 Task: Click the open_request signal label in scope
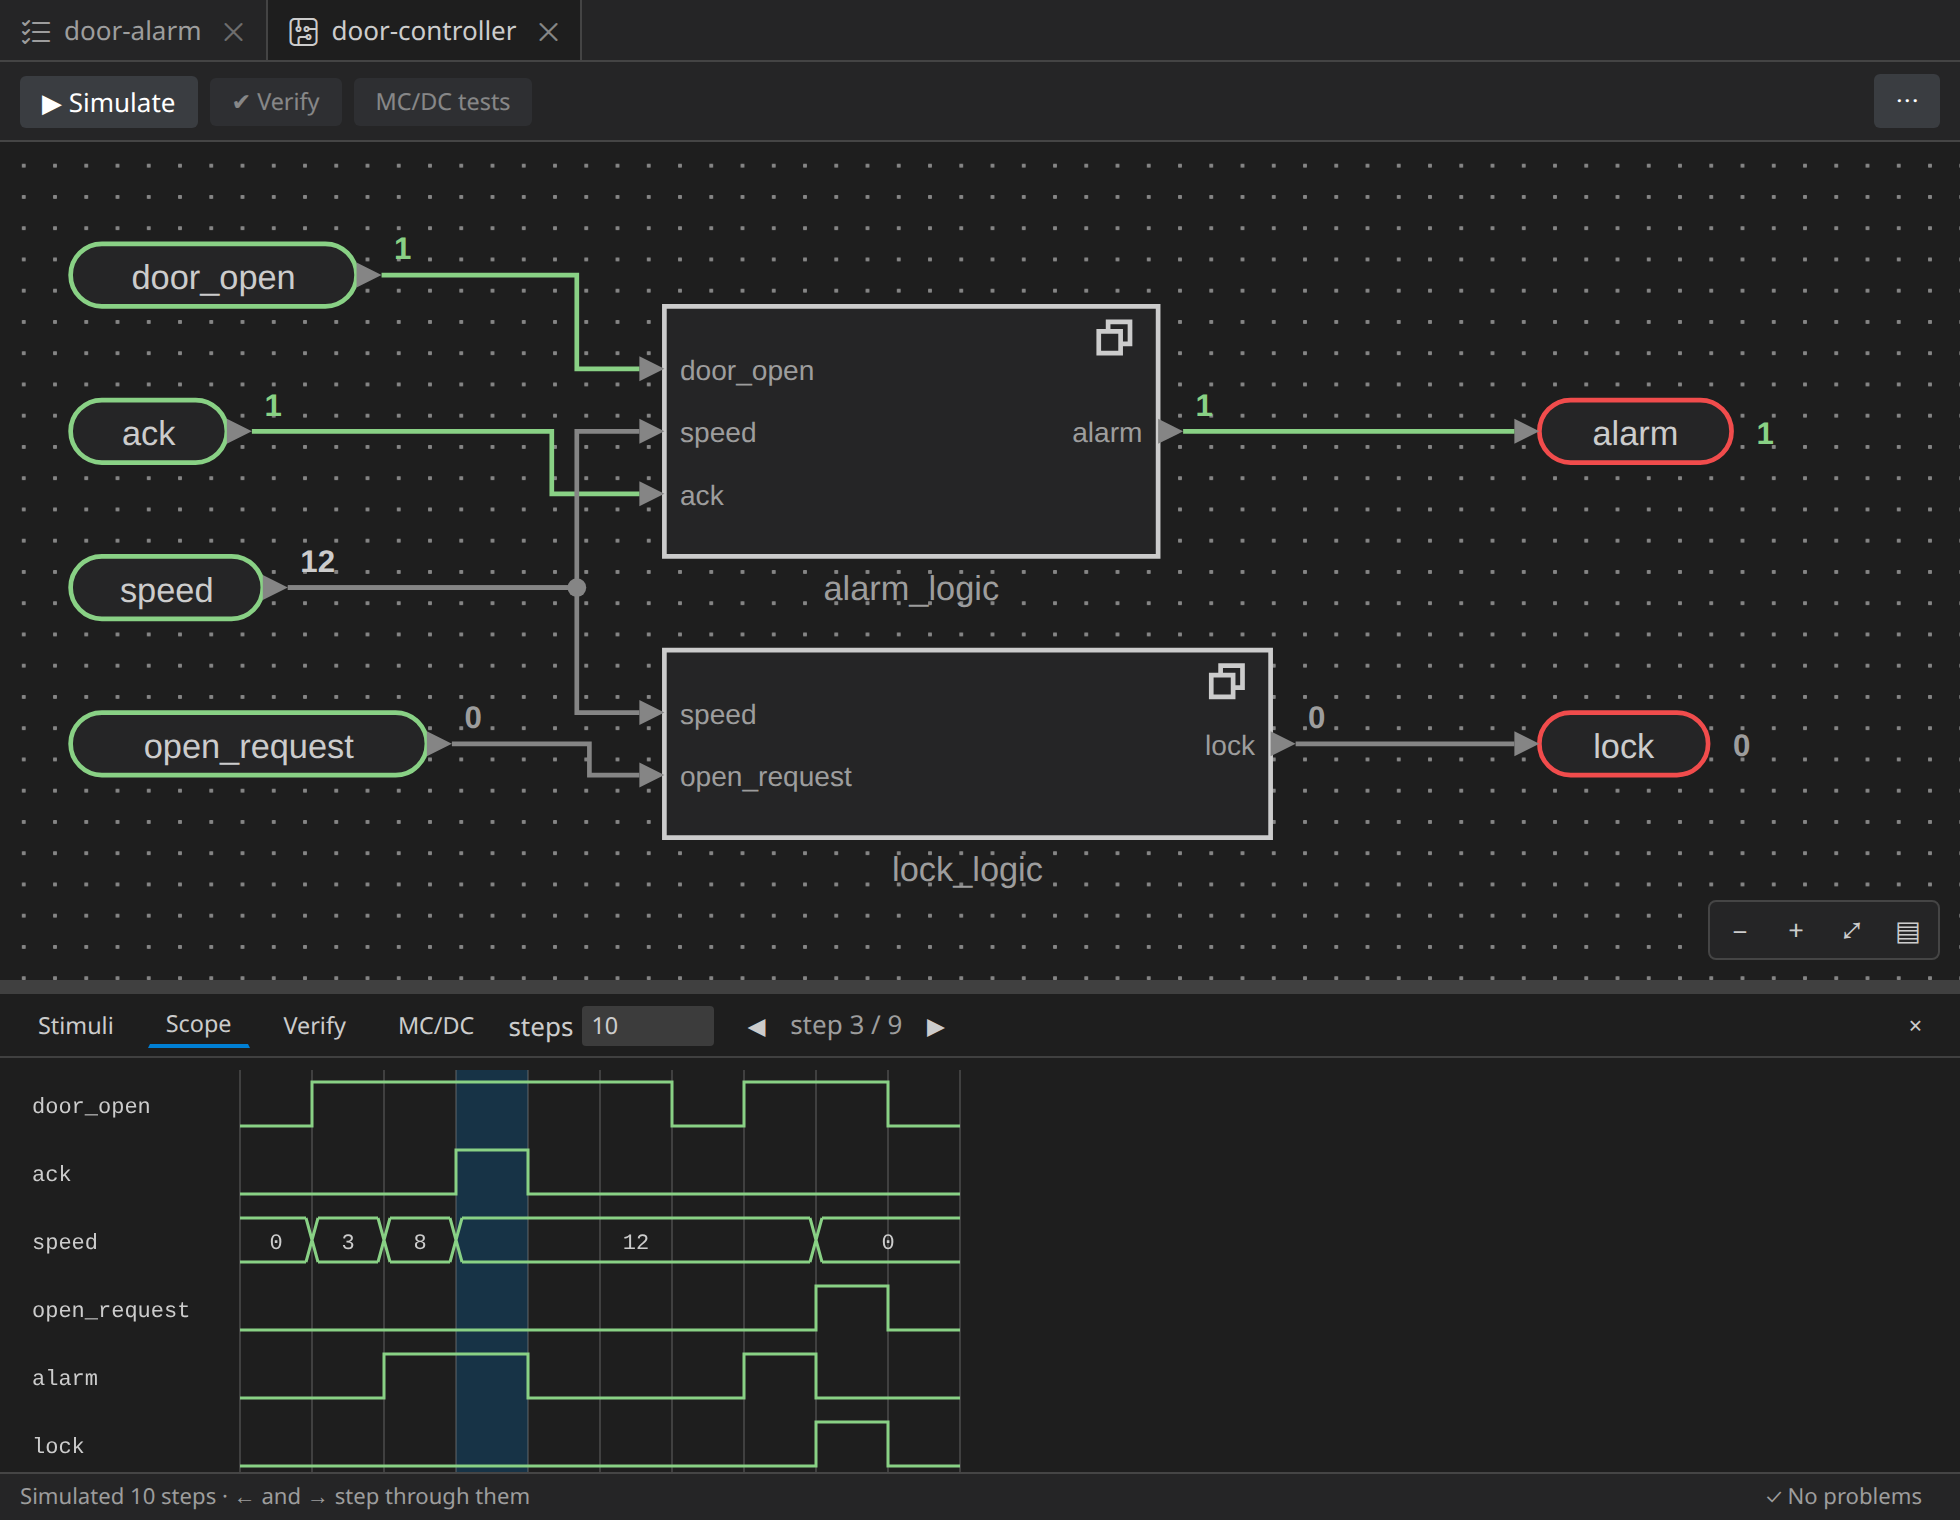(110, 1309)
